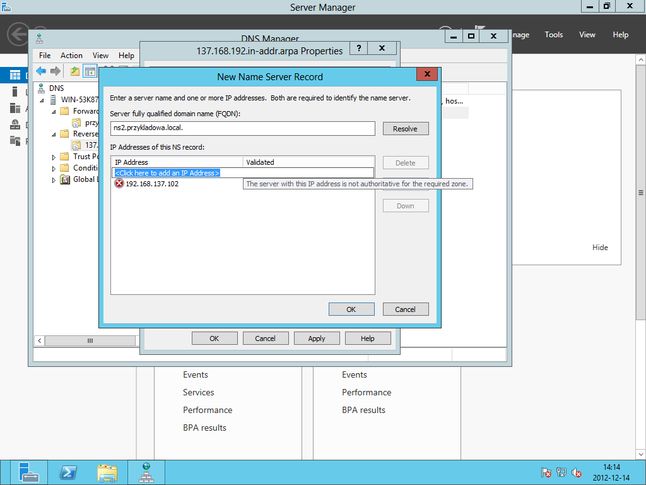Click the server FQDN input field
646x485 pixels.
point(243,128)
